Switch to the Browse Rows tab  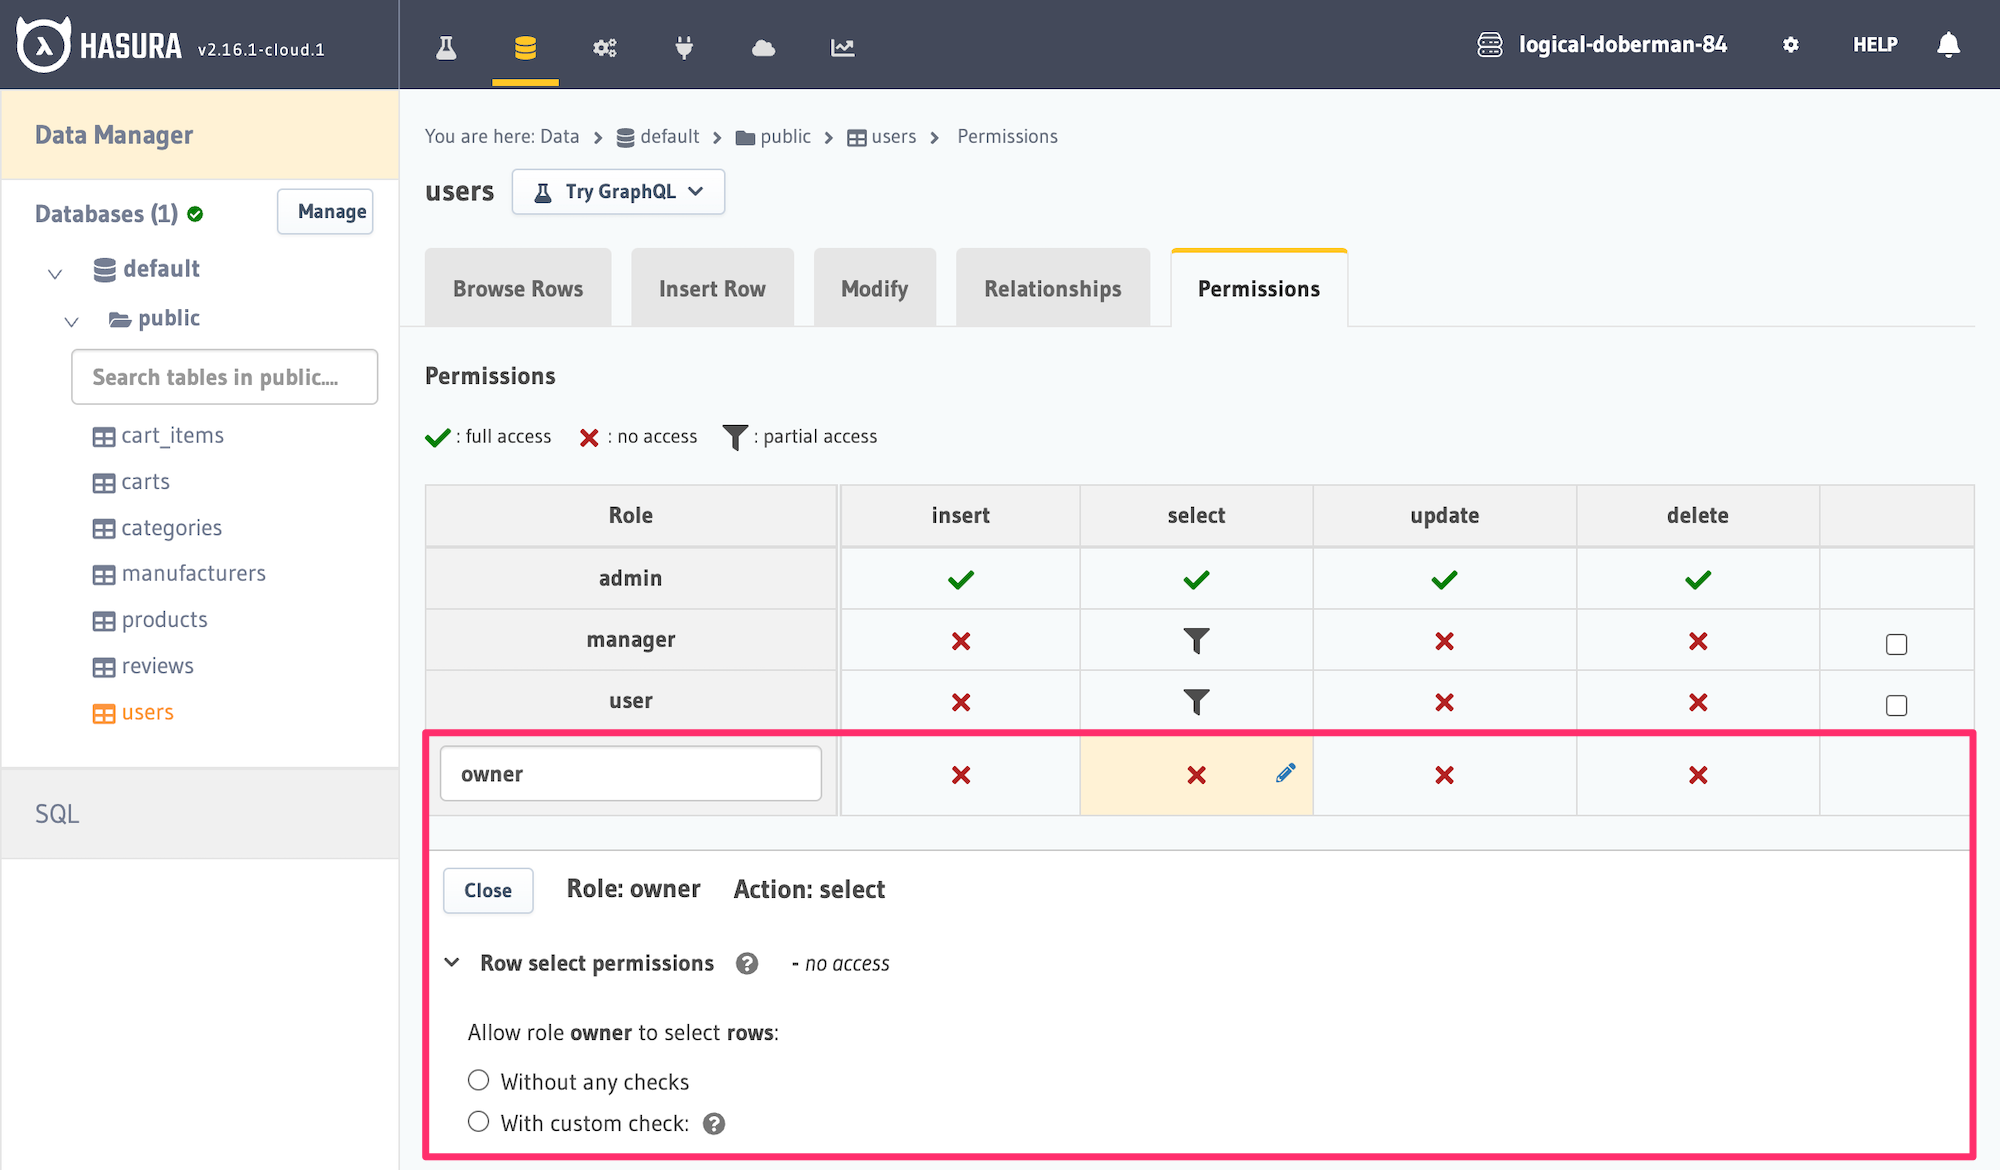517,289
